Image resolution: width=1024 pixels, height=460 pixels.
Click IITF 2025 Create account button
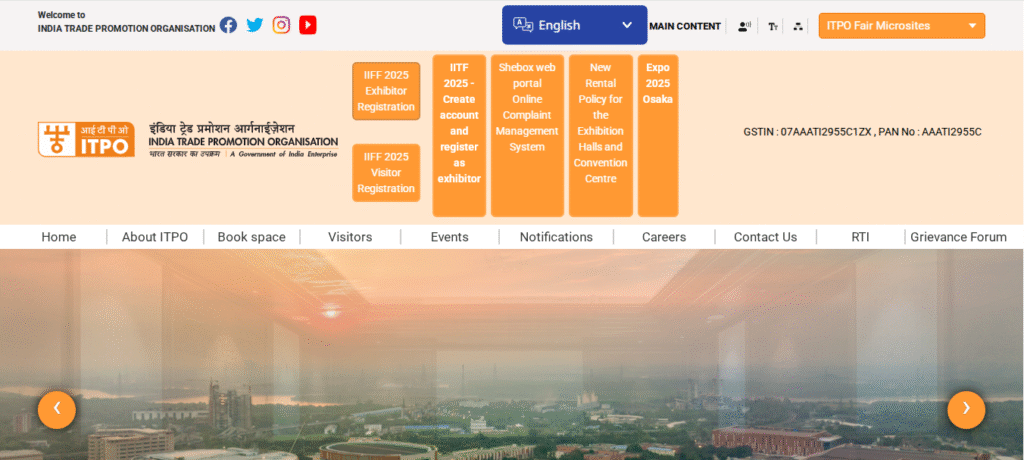(459, 135)
